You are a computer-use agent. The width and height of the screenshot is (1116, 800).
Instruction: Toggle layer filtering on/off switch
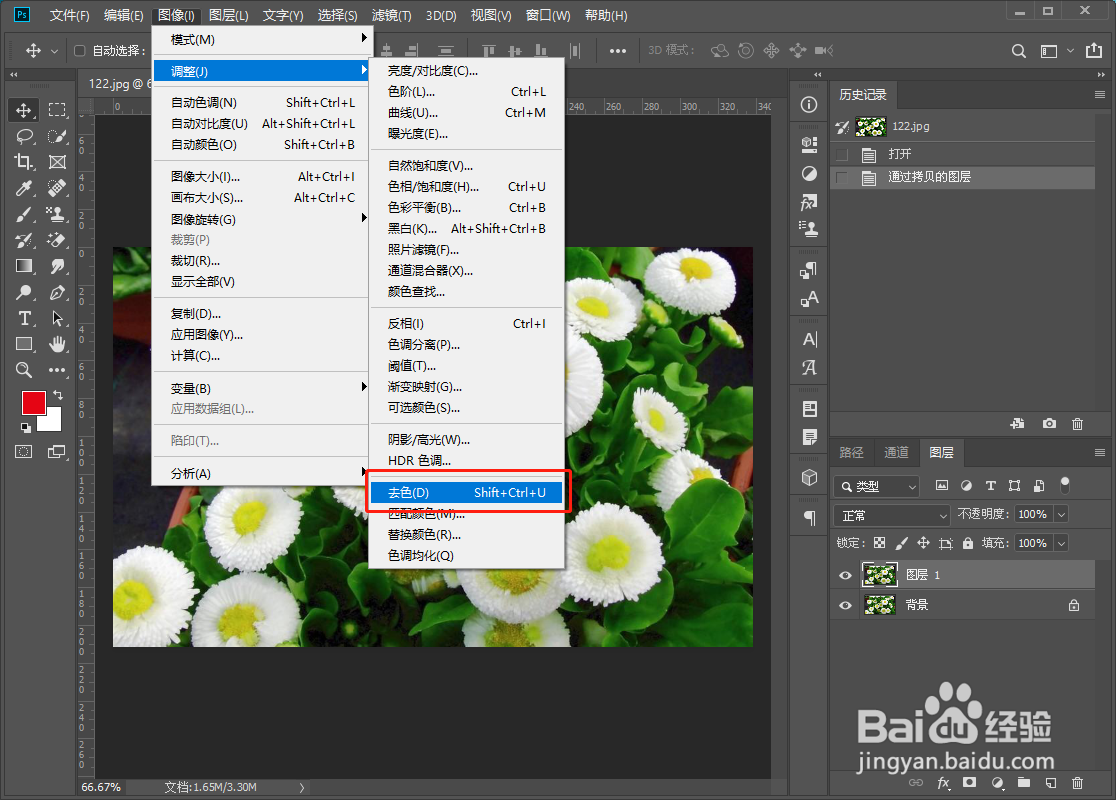[x=1065, y=485]
